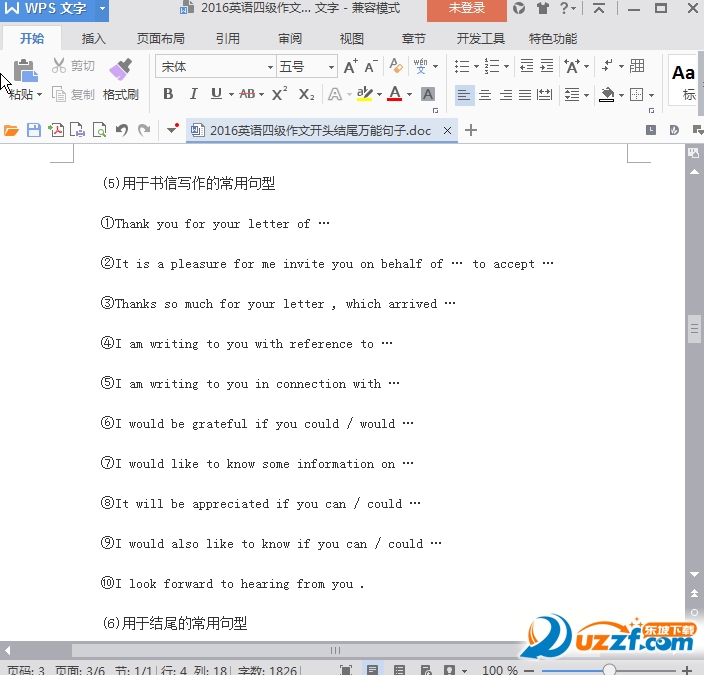
Task: Collapse the ribbon with the up-arrow icon
Action: click(598, 8)
